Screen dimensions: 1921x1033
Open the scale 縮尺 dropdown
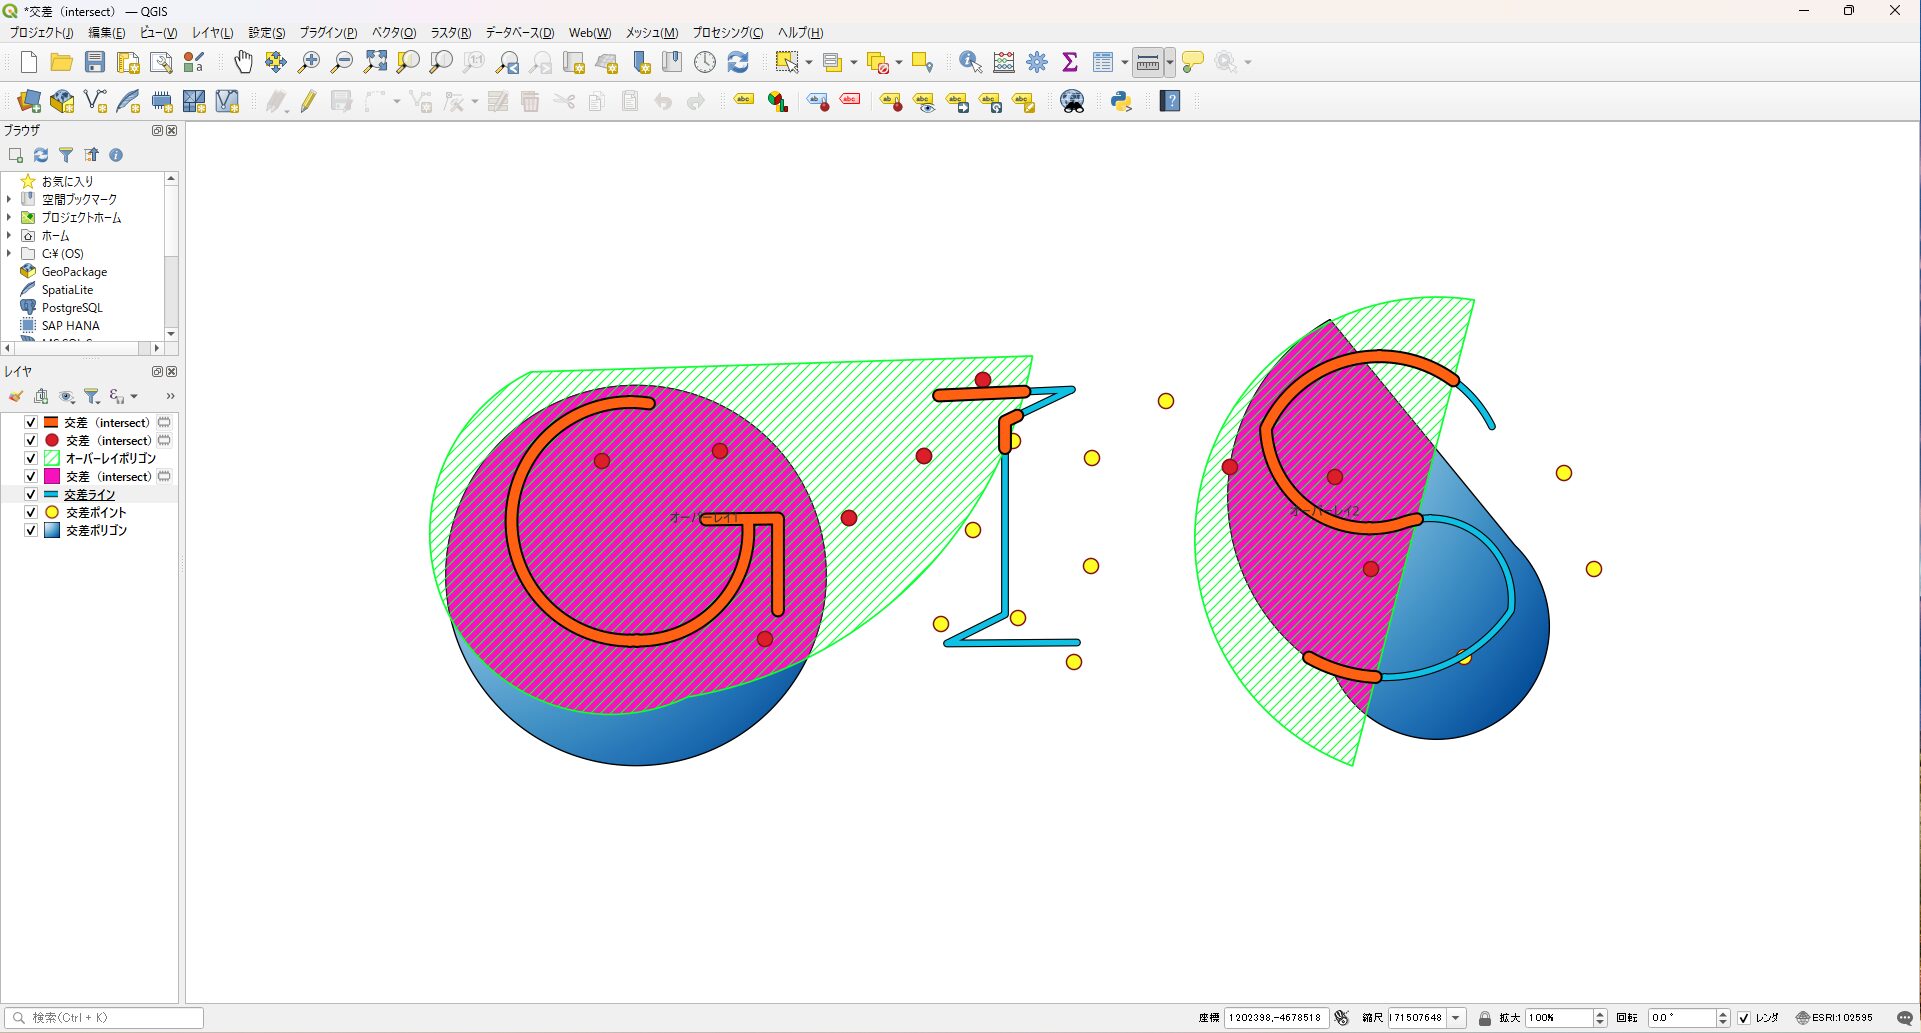(1456, 1018)
